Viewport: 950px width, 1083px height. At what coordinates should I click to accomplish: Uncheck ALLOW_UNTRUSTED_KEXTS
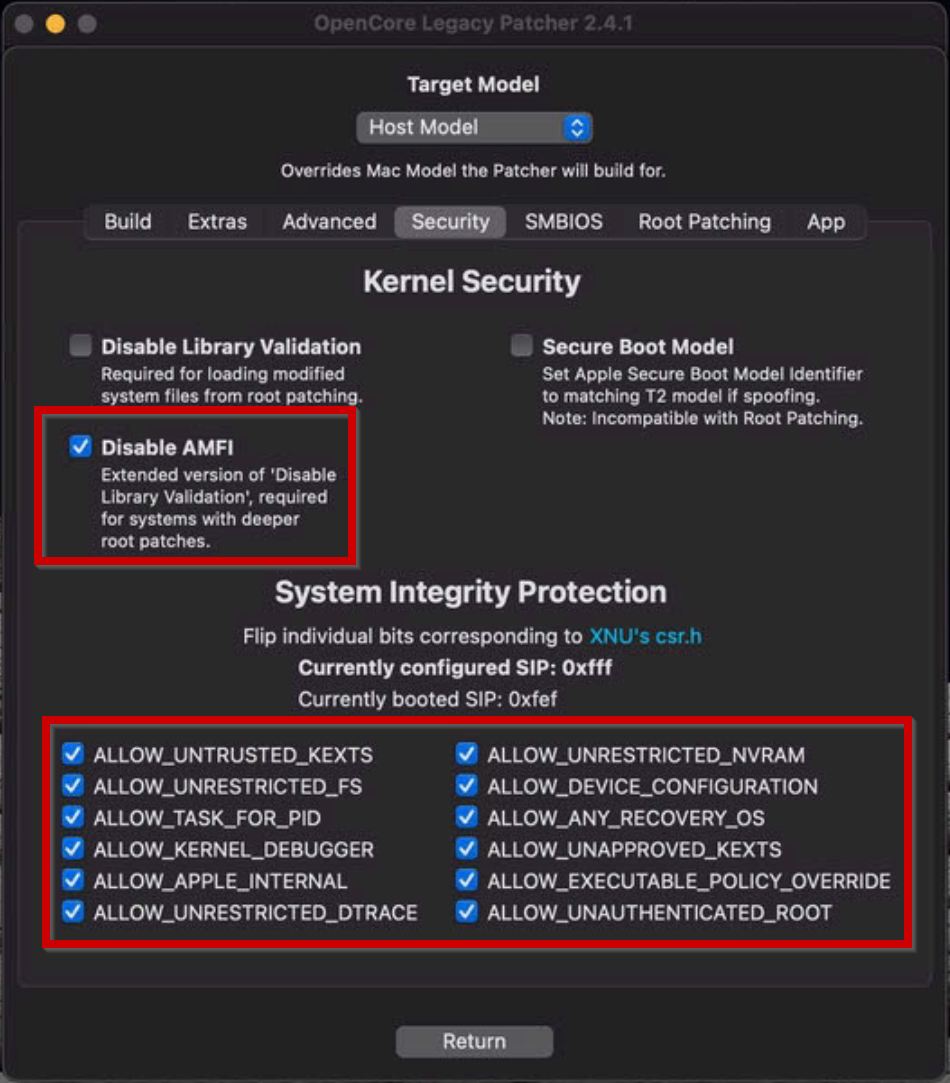[73, 754]
